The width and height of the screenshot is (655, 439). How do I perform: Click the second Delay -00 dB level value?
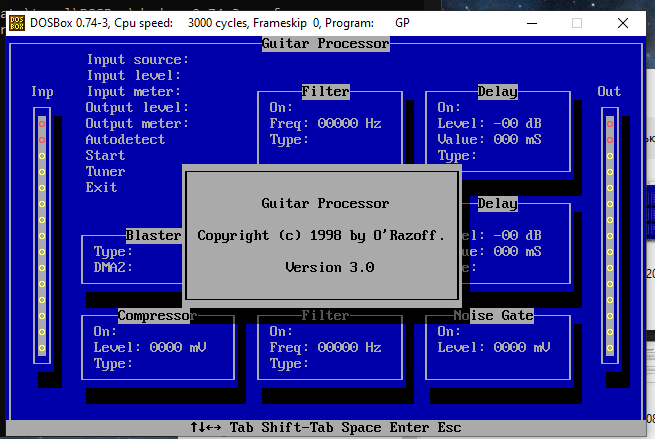517,236
